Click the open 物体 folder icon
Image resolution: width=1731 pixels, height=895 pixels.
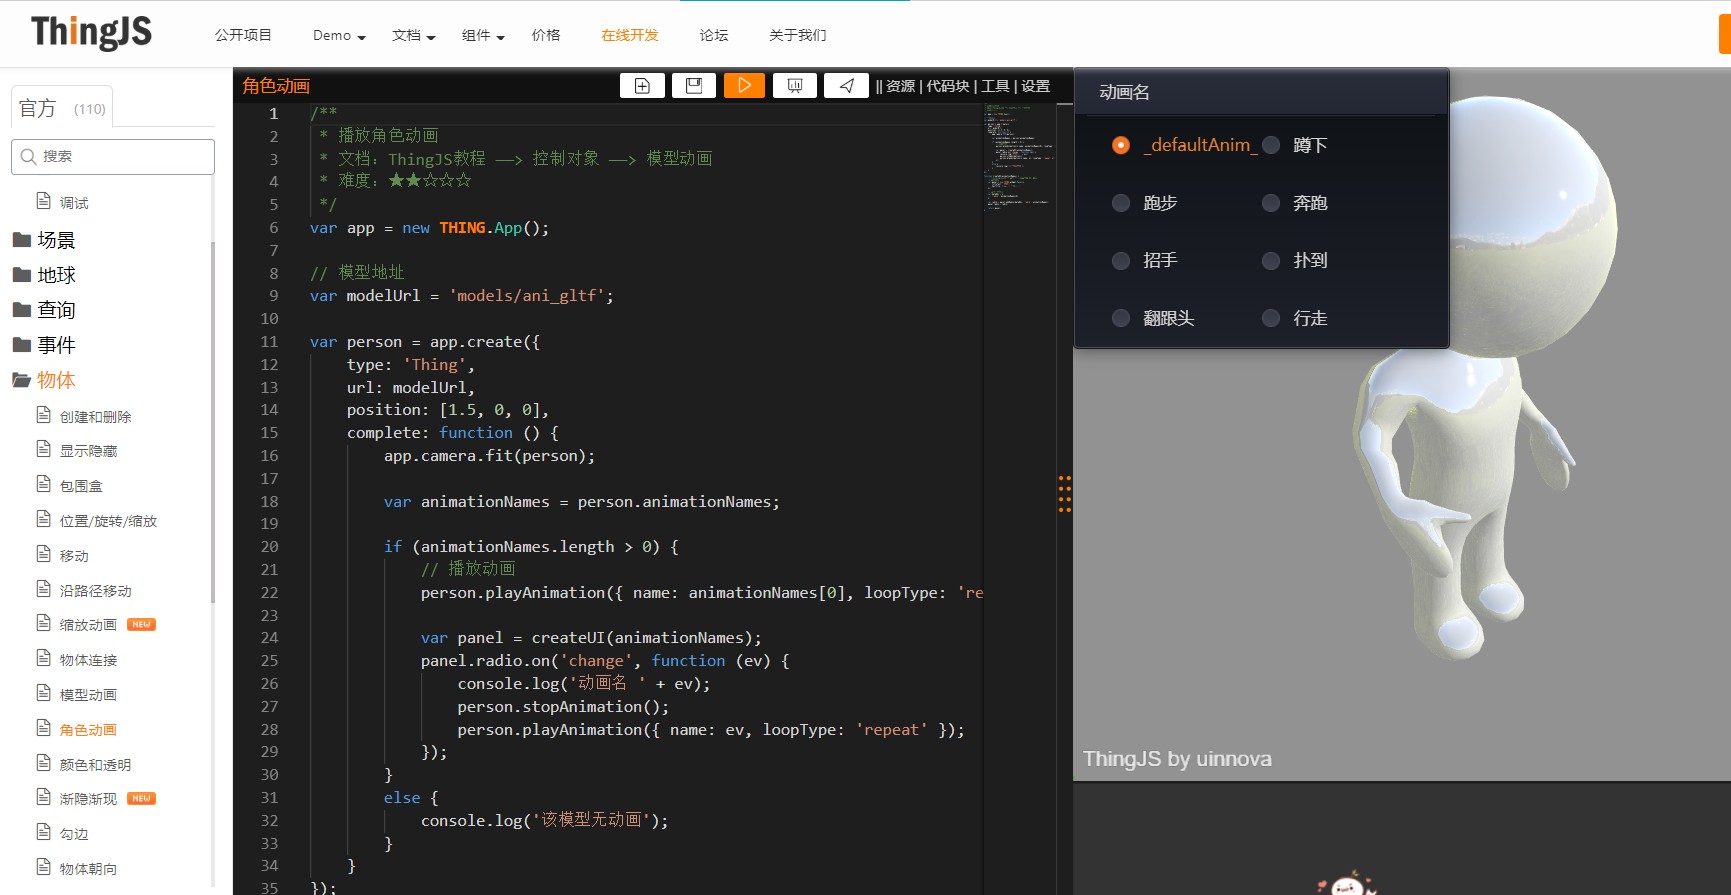pos(22,380)
